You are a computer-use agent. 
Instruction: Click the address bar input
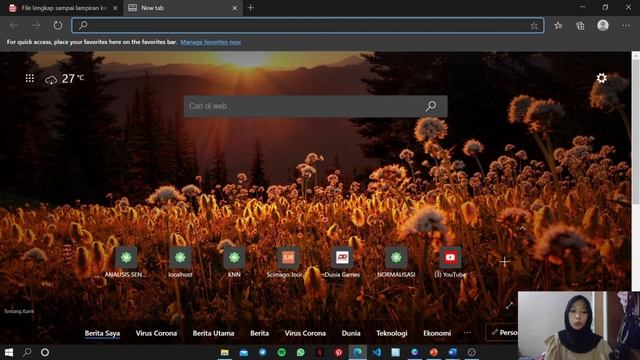[x=308, y=26]
